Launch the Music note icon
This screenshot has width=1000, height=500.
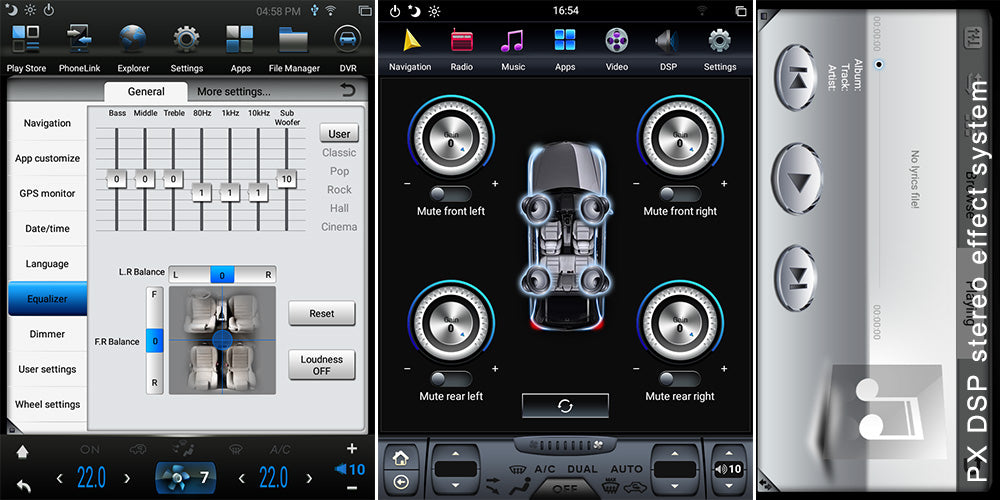click(513, 42)
